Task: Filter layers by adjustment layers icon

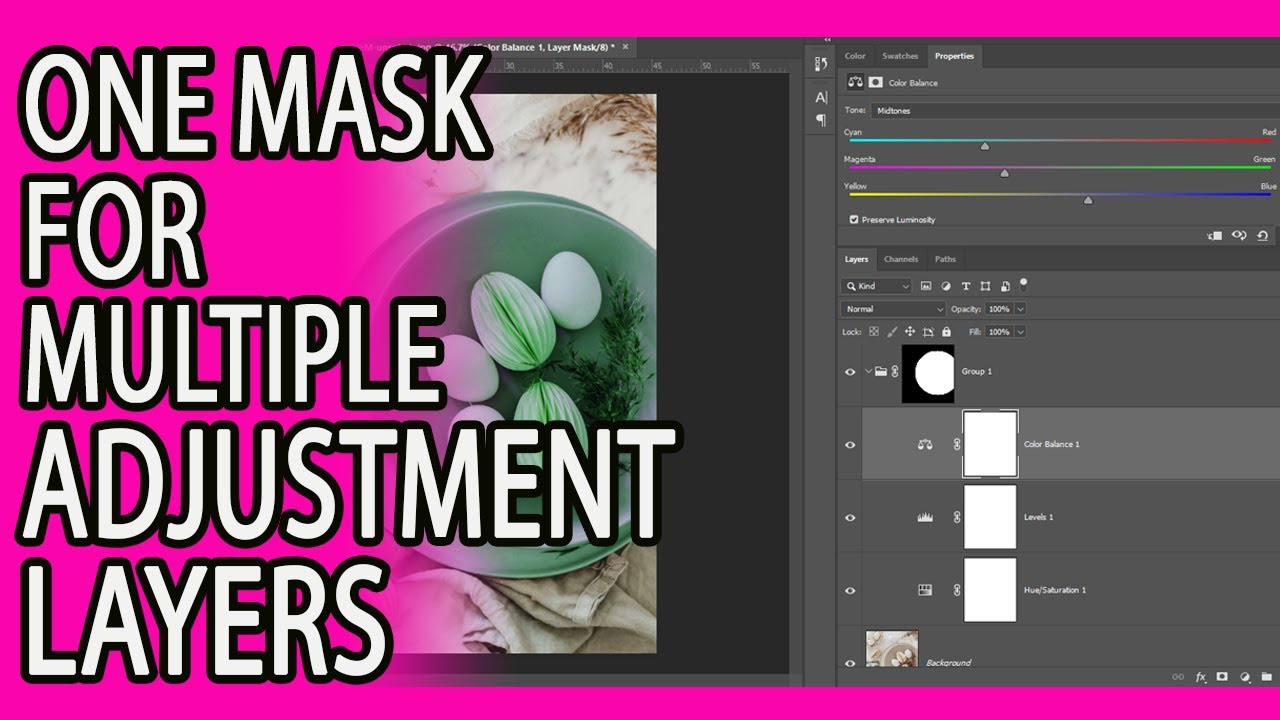Action: coord(946,286)
